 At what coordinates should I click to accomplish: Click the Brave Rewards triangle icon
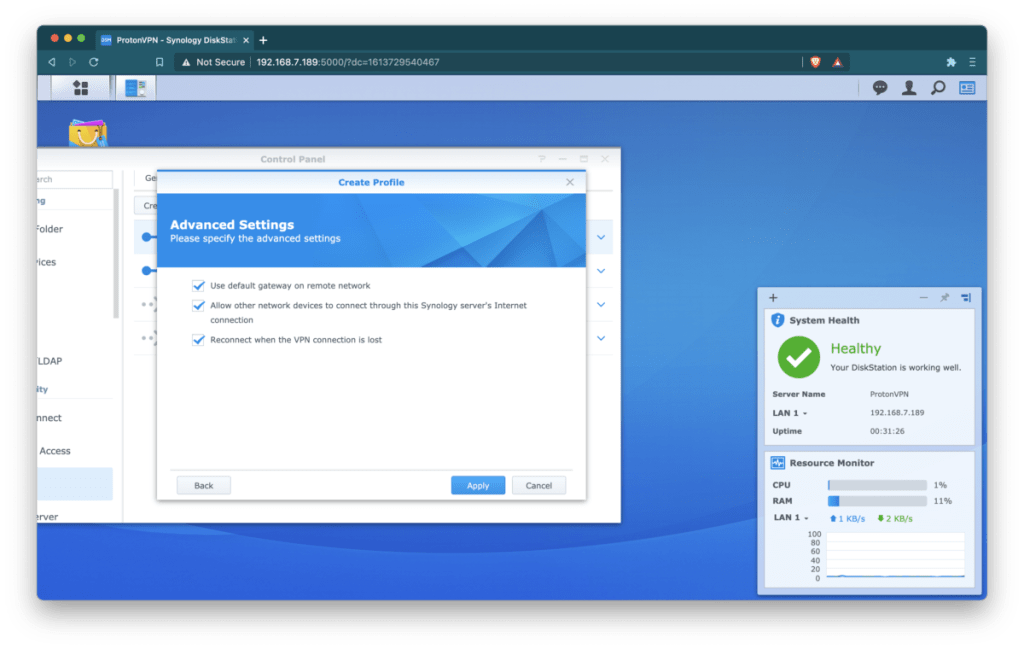click(837, 62)
